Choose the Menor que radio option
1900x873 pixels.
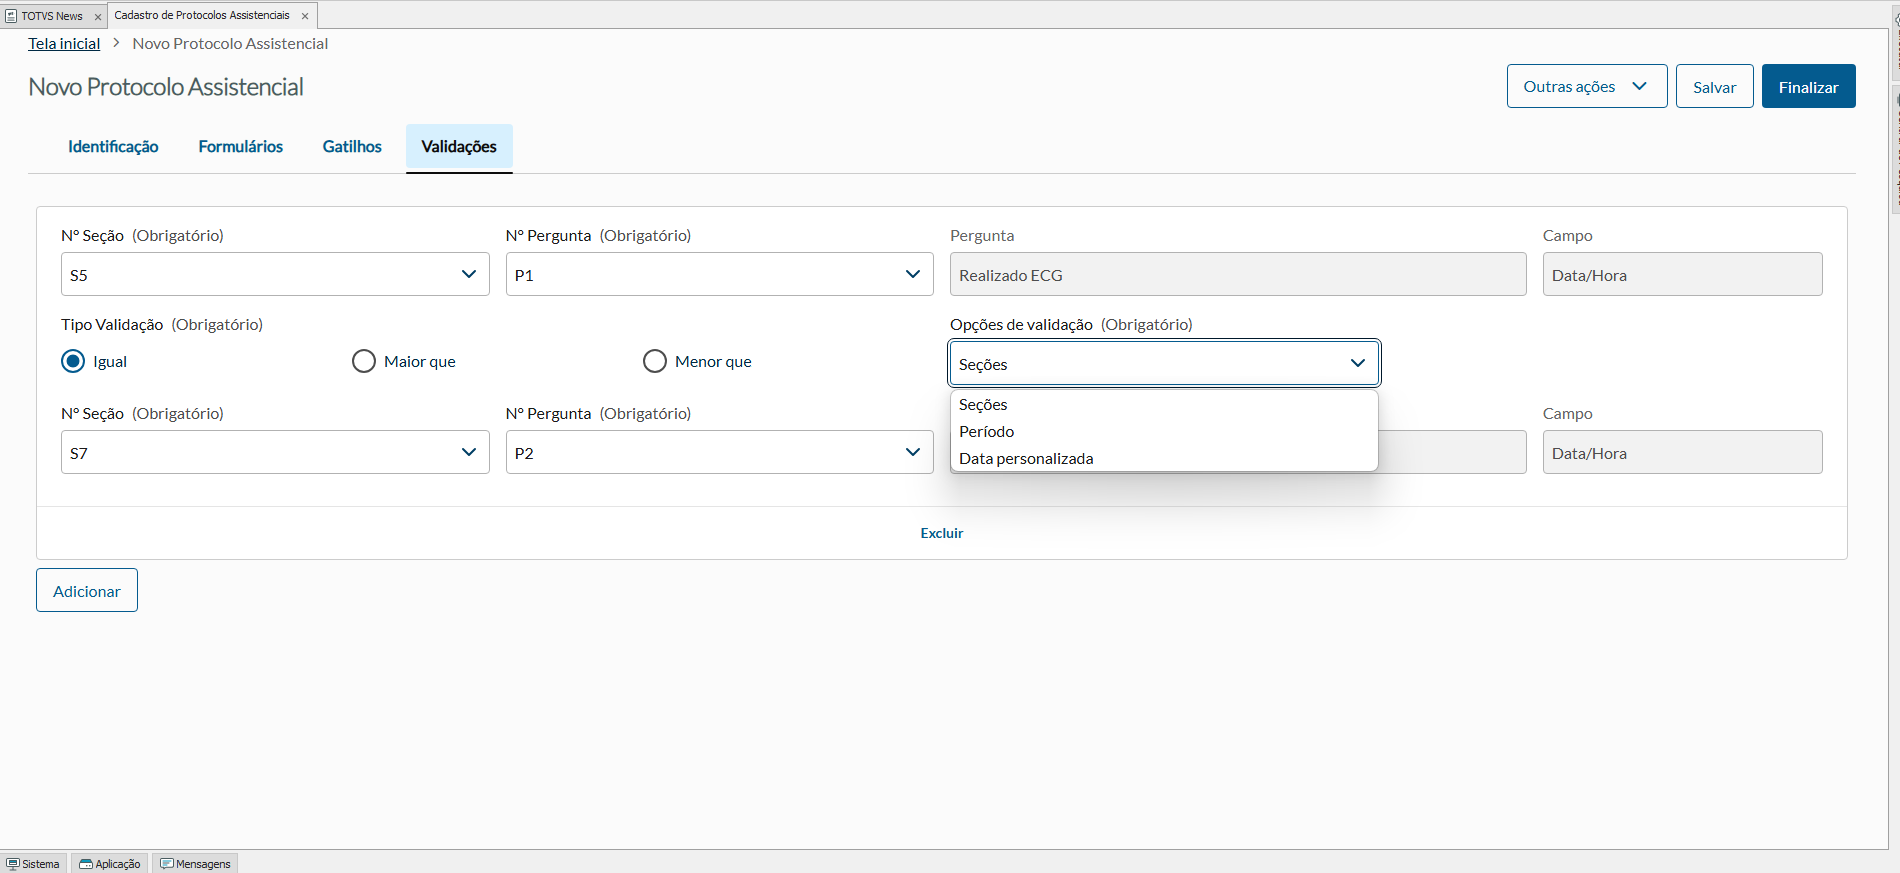655,361
